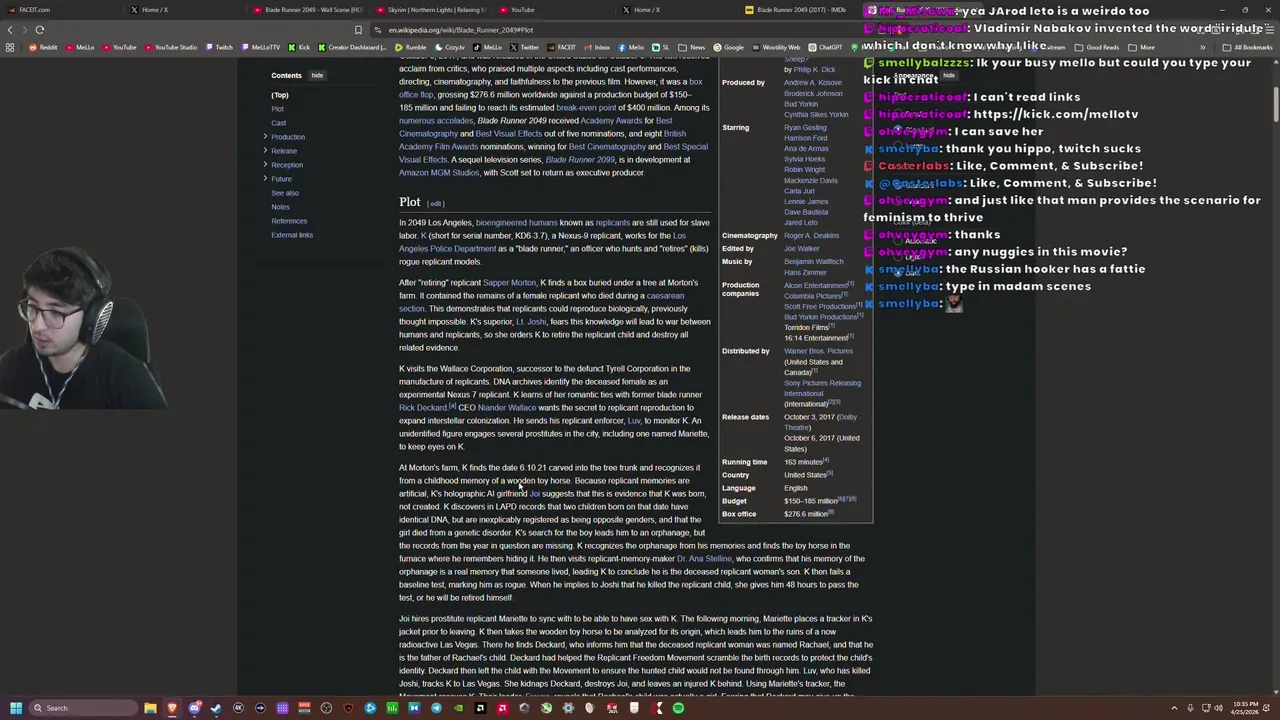Screen dimensions: 1280x720
Task: Open the Inbox bookmark
Action: (597, 47)
